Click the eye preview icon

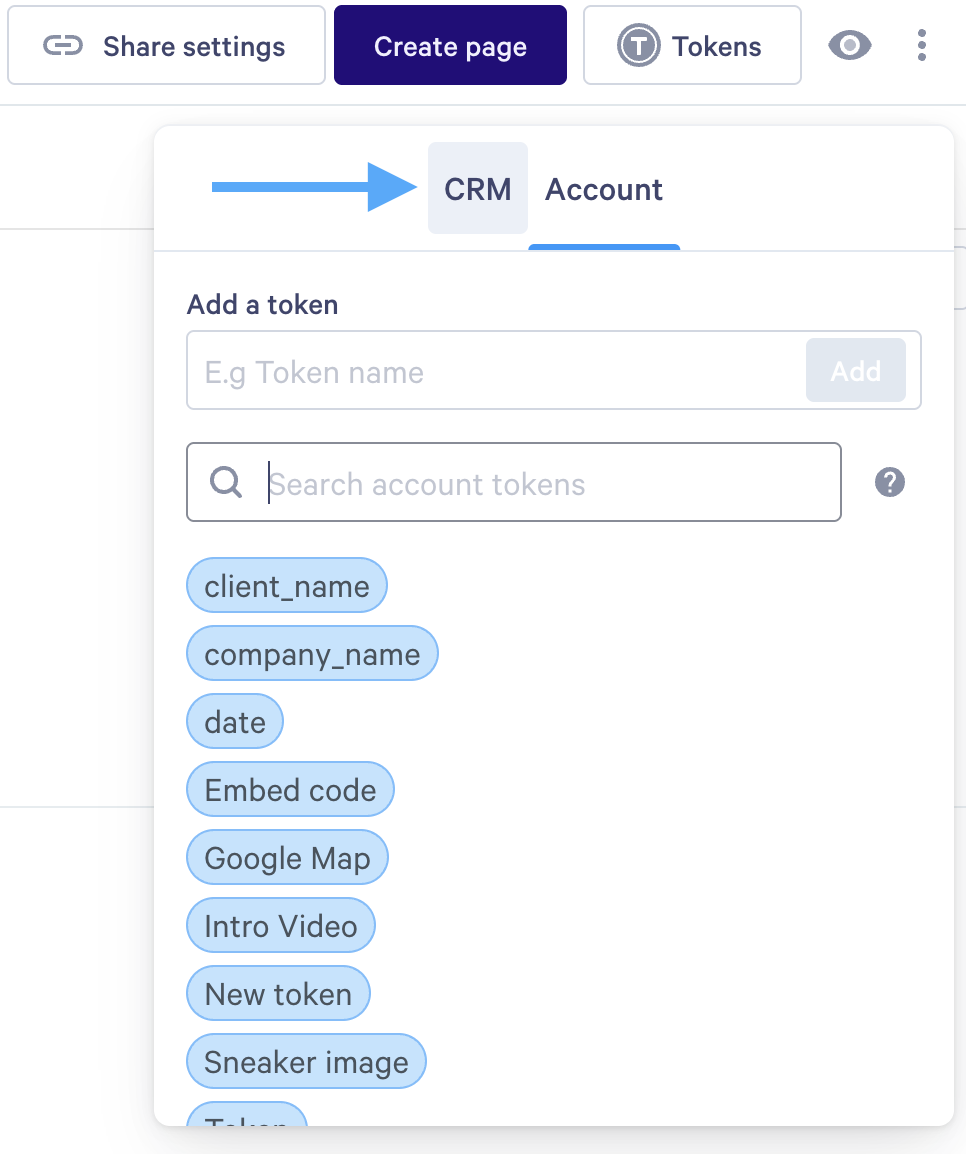850,45
